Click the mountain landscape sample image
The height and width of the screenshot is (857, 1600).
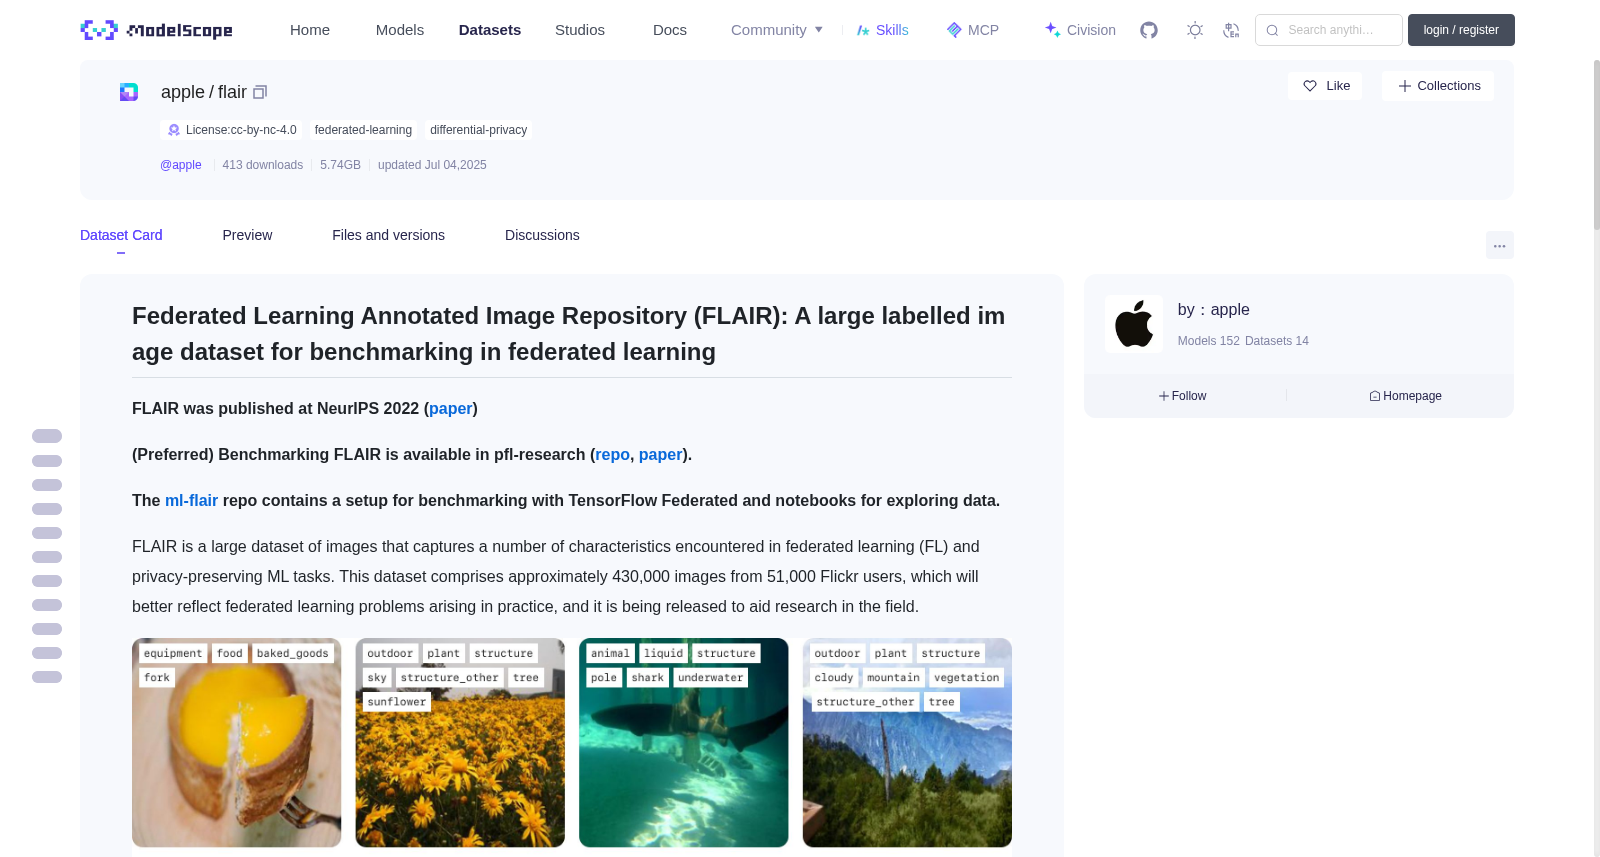point(907,743)
